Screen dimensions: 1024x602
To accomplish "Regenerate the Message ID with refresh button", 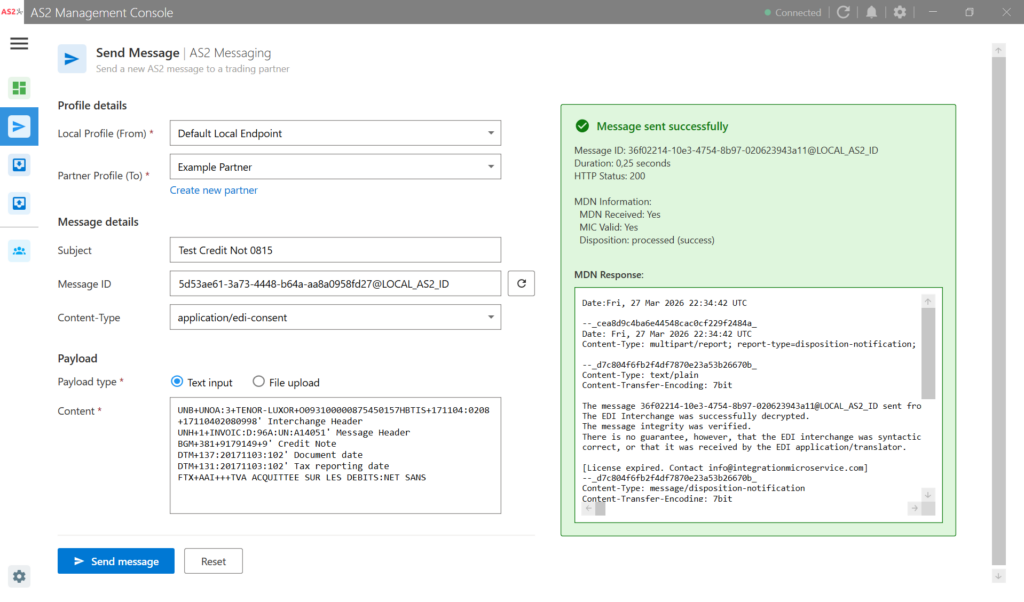I will point(521,284).
